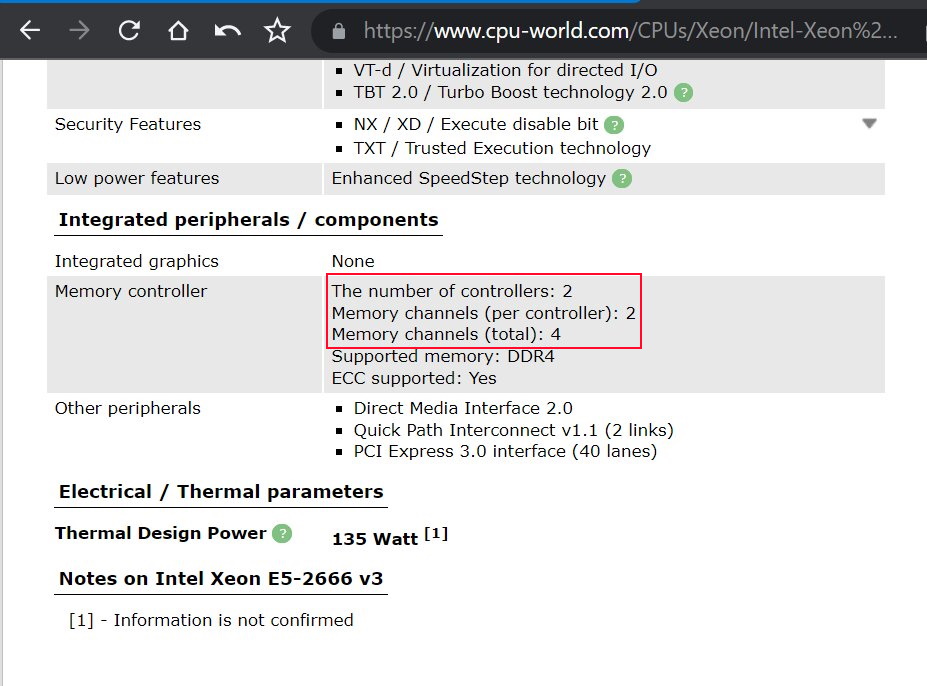Reload the cpu-world page
This screenshot has height=686, width=927.
(x=129, y=30)
